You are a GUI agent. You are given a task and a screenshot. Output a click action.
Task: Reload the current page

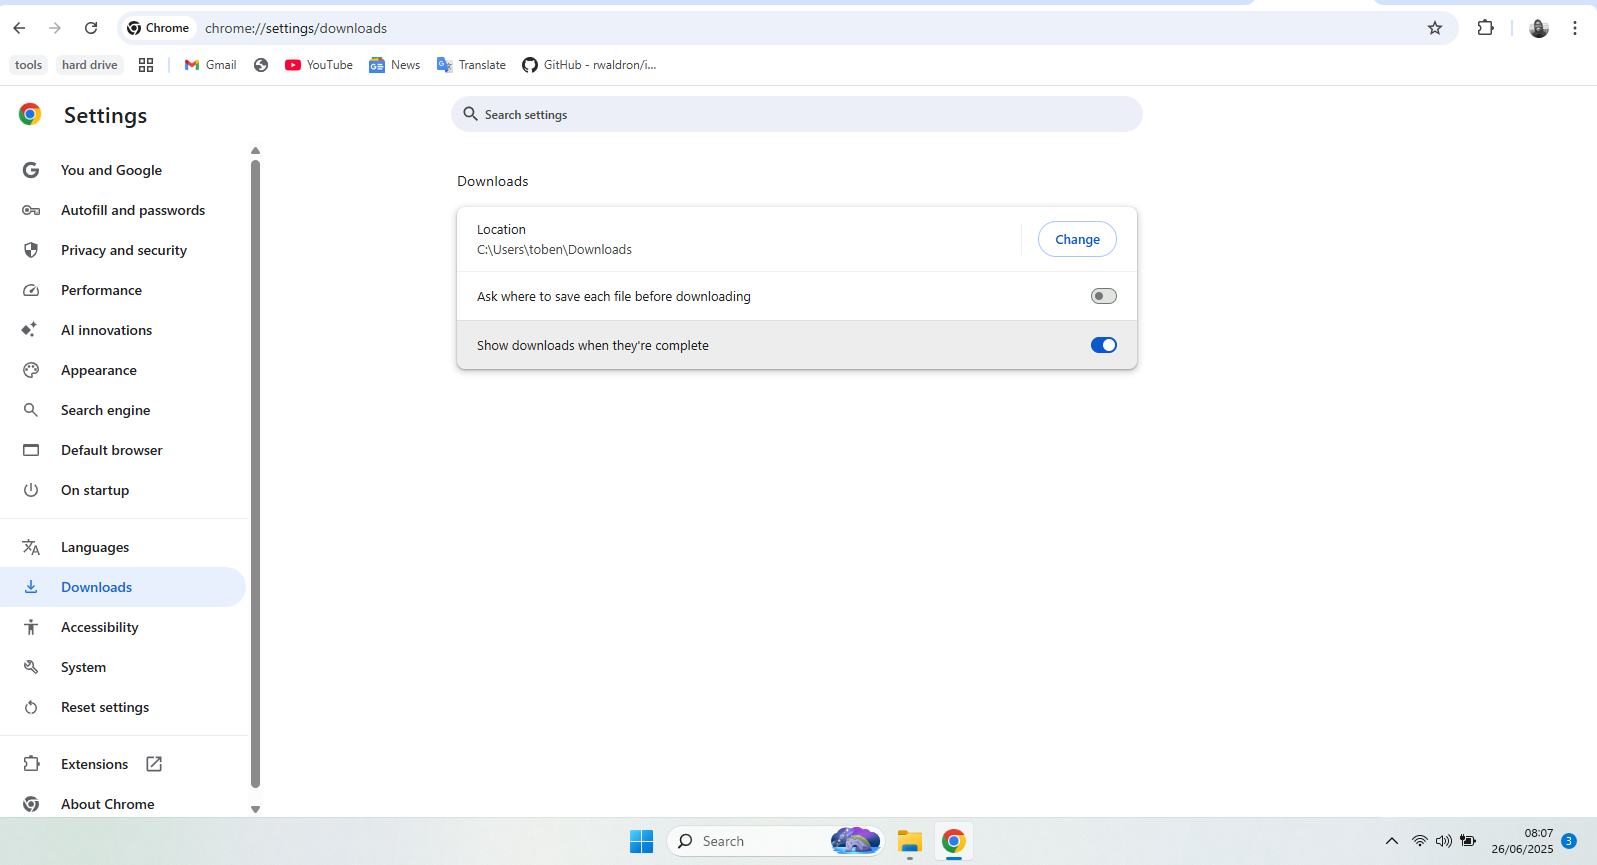coord(91,28)
